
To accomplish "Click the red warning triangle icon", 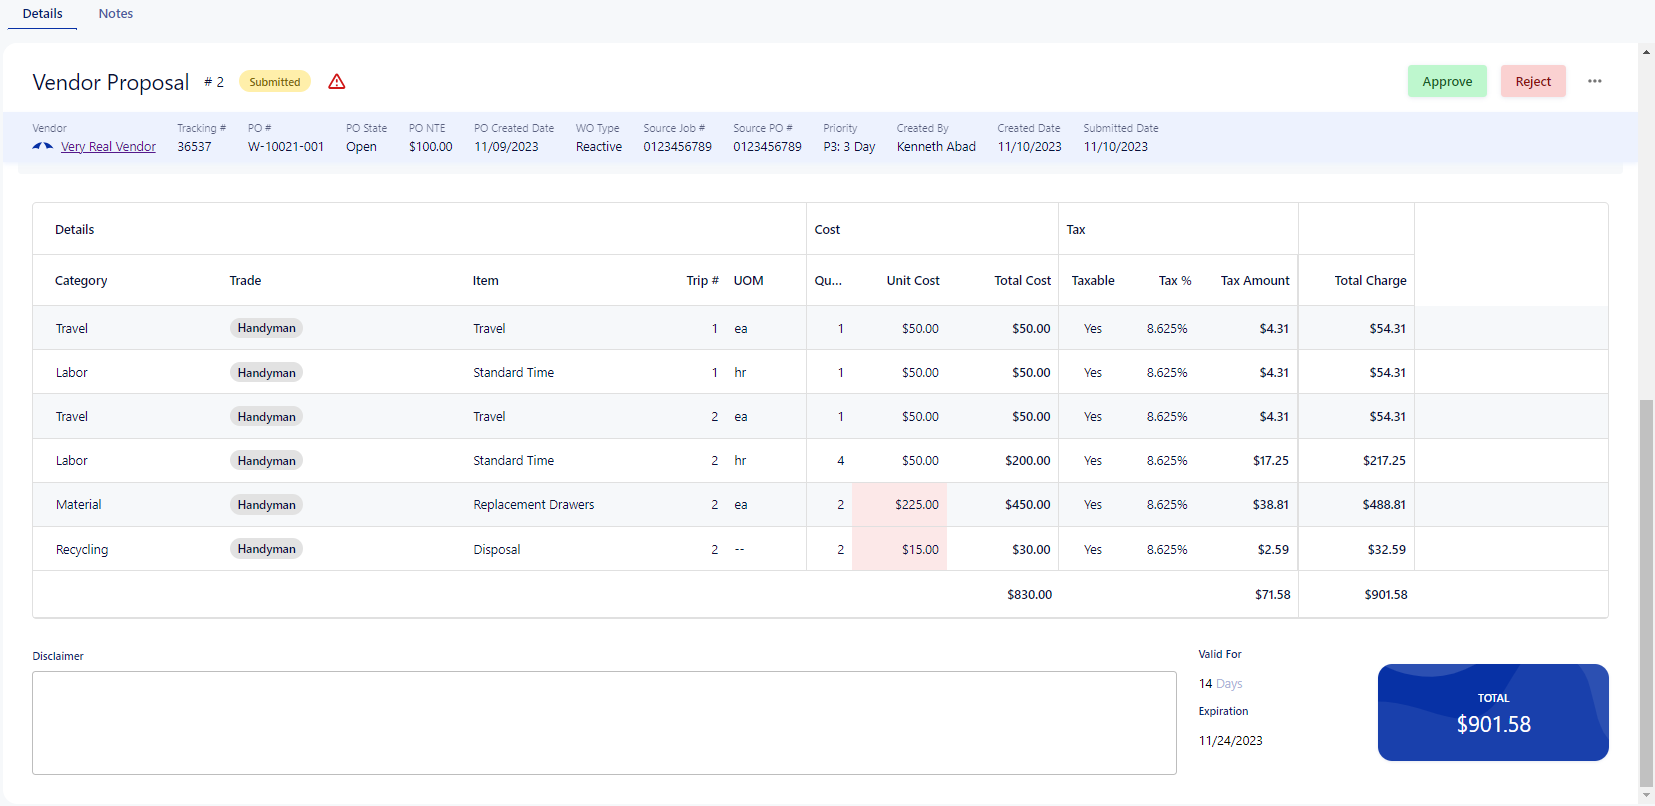I will (x=337, y=82).
